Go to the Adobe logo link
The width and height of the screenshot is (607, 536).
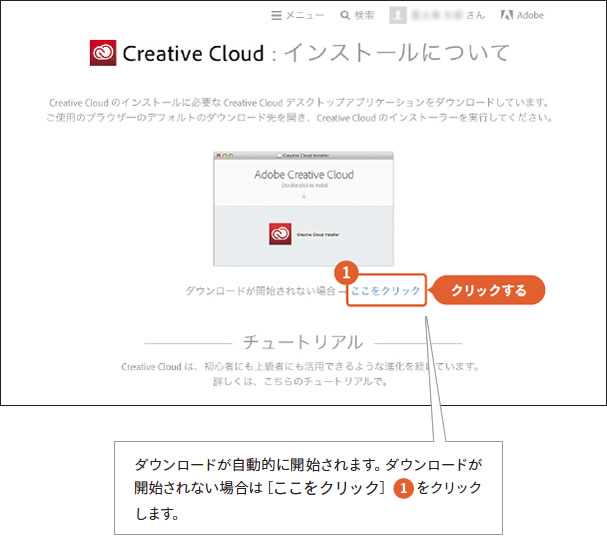522,15
